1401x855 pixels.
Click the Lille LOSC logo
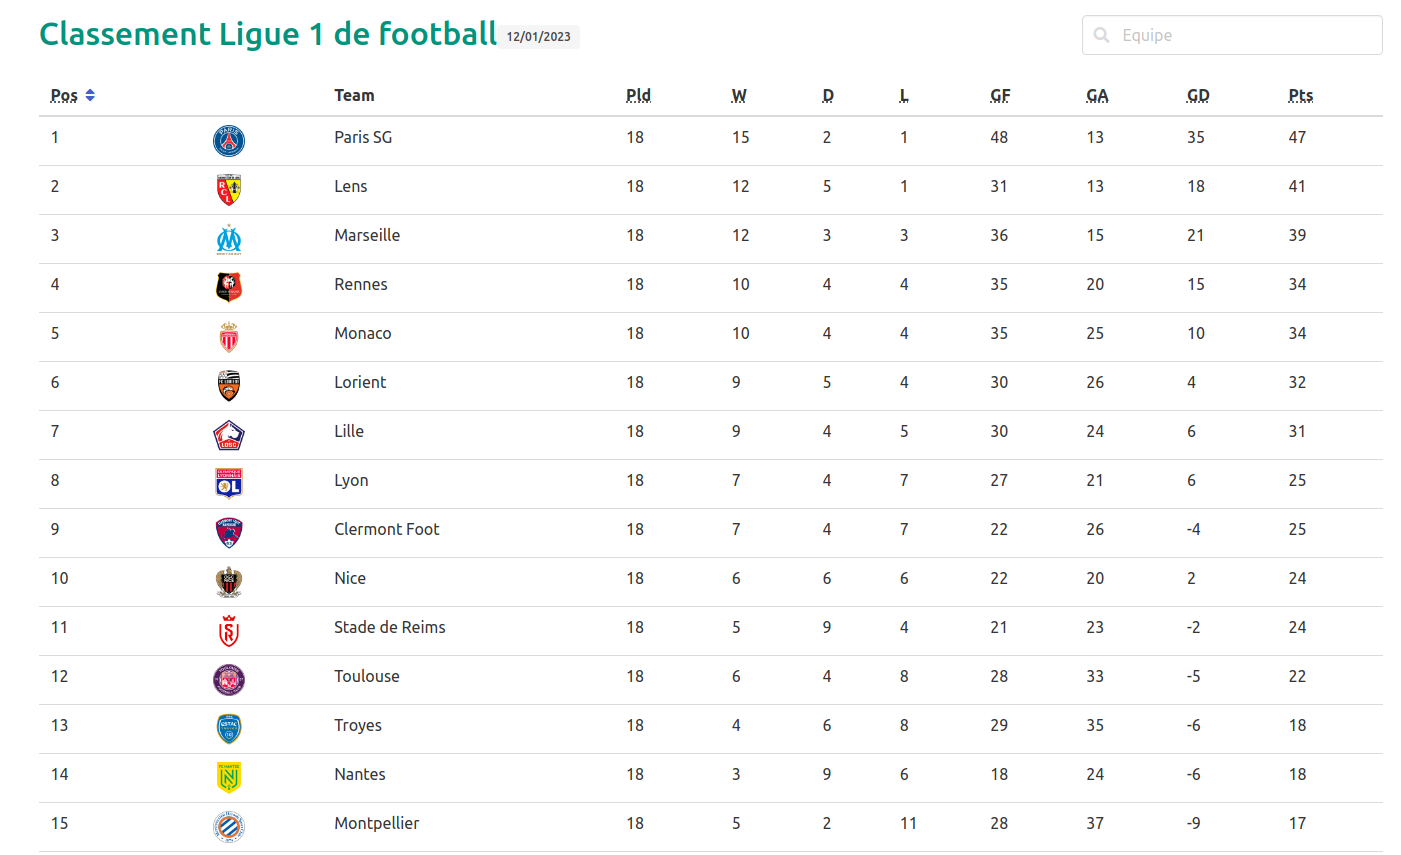229,435
